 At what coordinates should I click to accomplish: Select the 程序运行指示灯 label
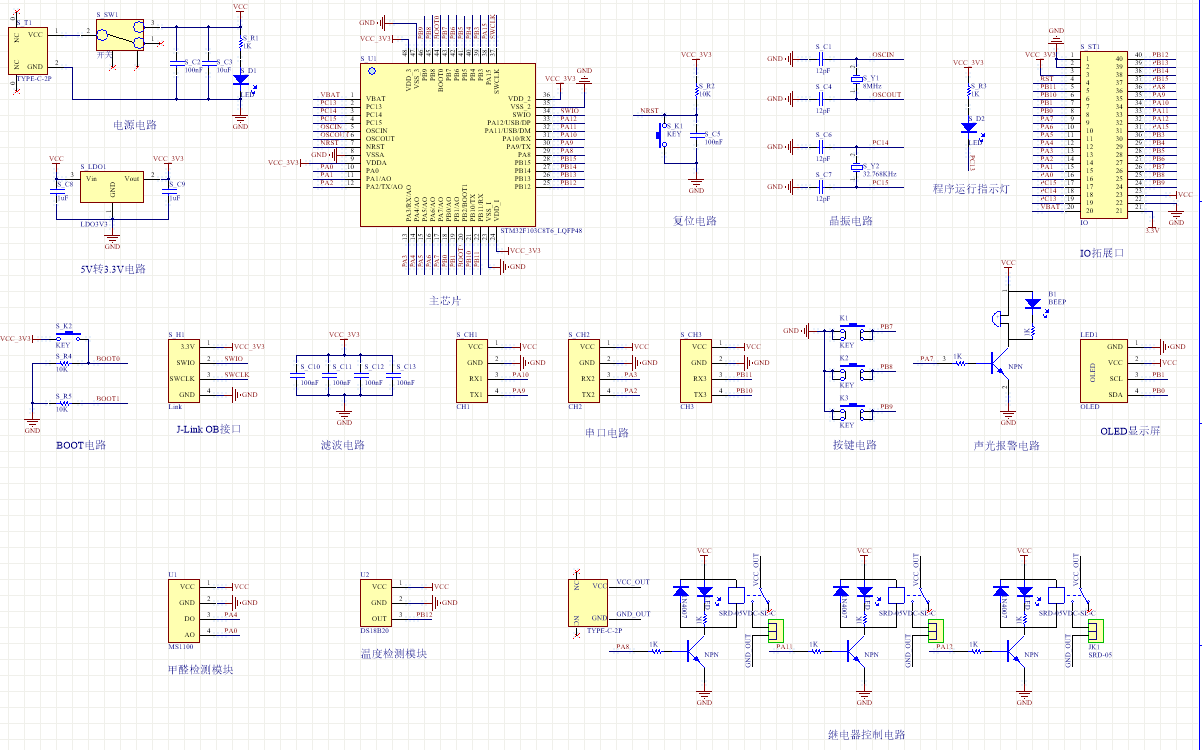point(971,187)
